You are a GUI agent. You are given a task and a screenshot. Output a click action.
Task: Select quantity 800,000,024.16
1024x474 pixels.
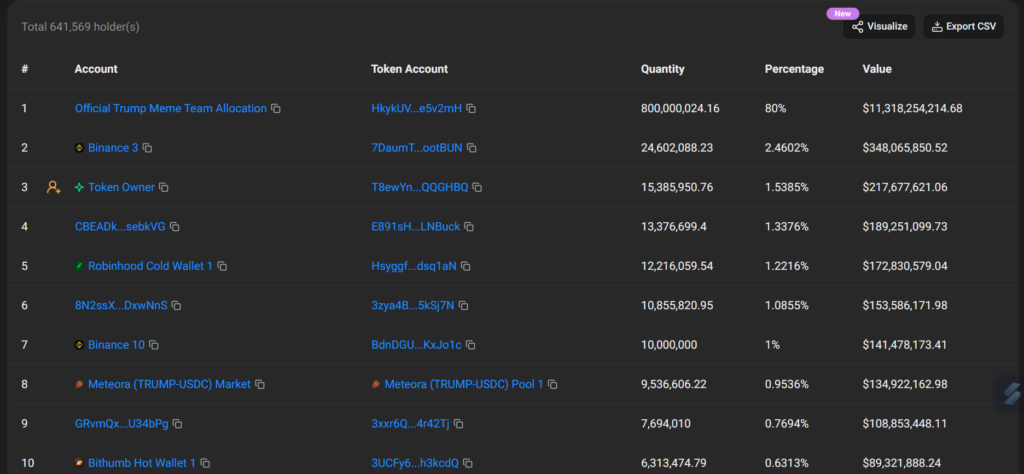pyautogui.click(x=680, y=108)
